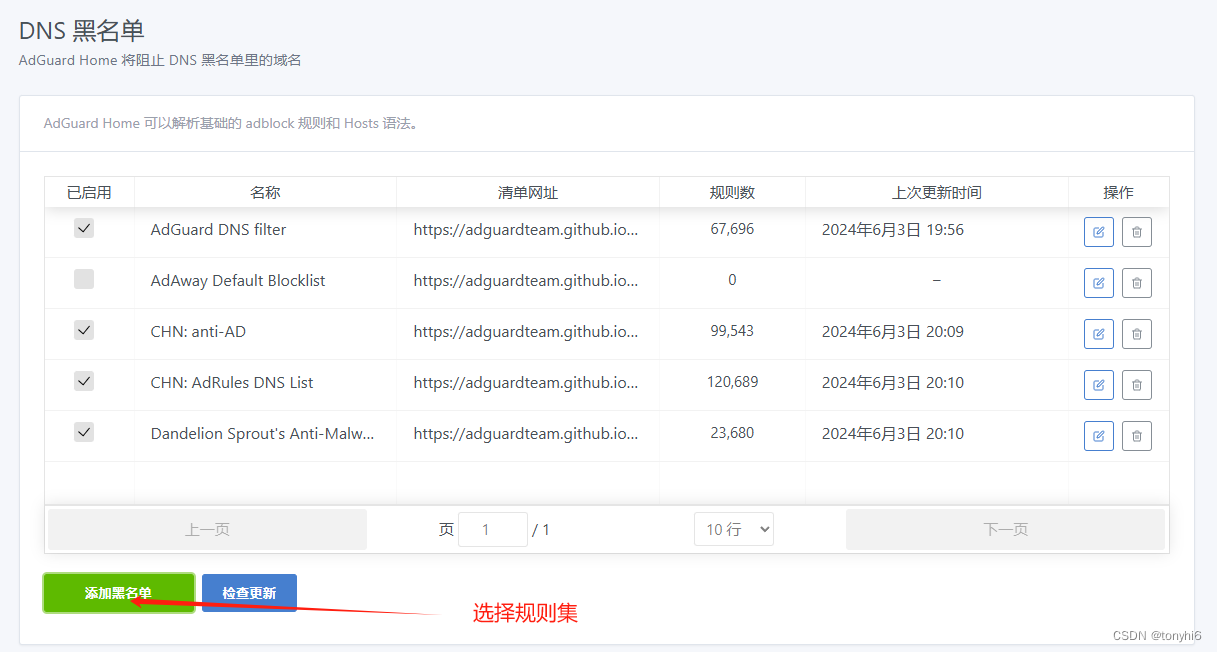Click the rule count 120,689
The height and width of the screenshot is (652, 1217).
coord(732,382)
